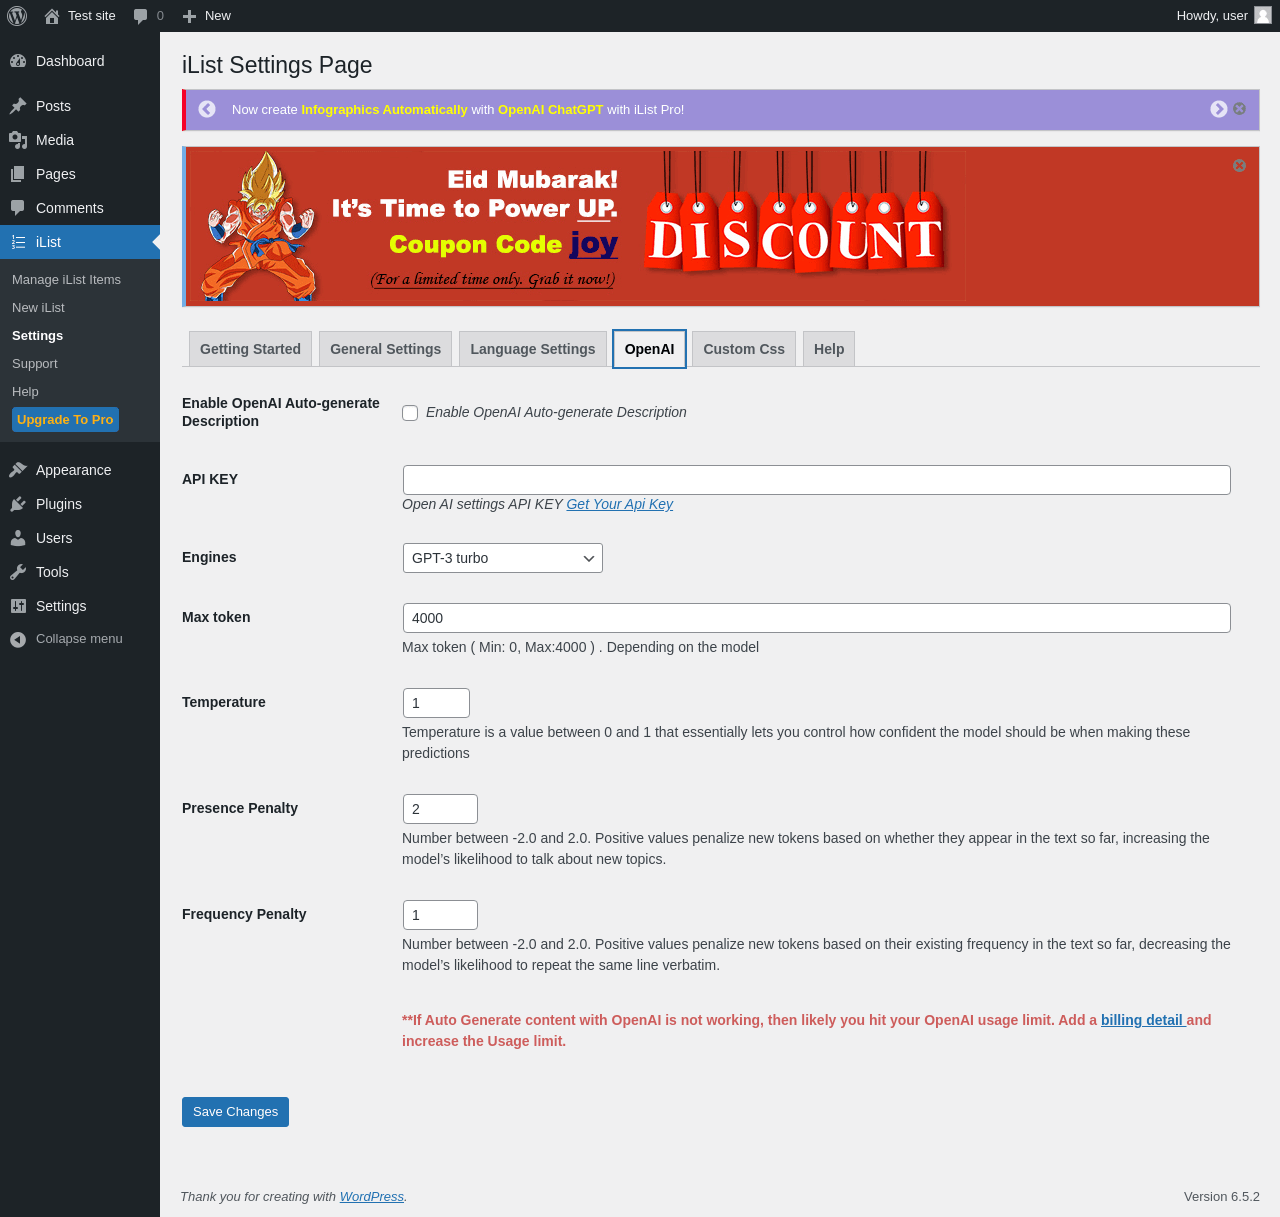Click the Test site title
This screenshot has width=1280, height=1217.
coord(92,16)
